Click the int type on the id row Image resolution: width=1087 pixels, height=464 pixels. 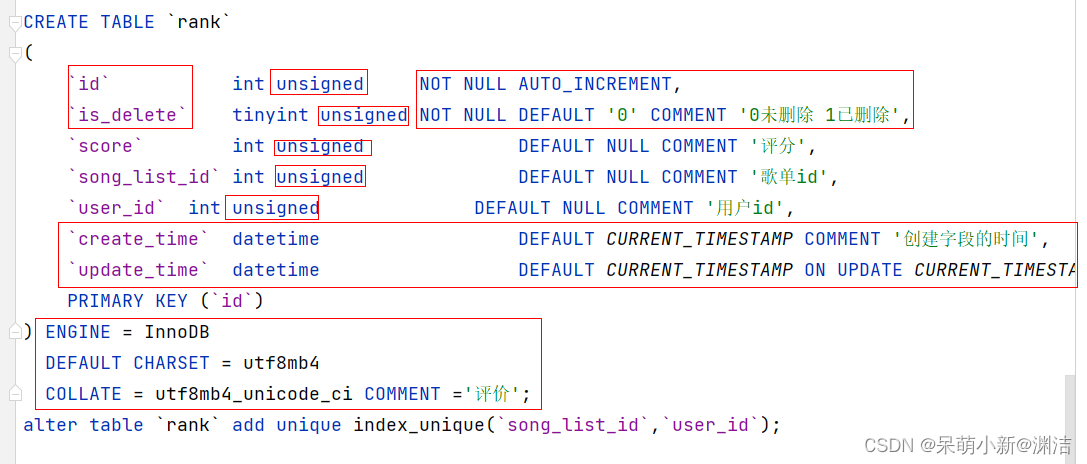point(248,85)
